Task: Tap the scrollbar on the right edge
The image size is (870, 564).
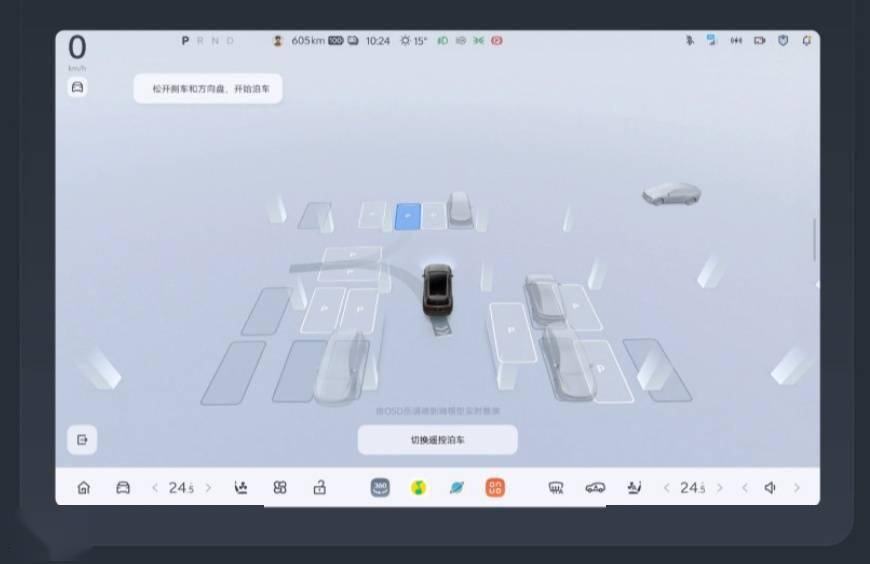Action: click(815, 240)
